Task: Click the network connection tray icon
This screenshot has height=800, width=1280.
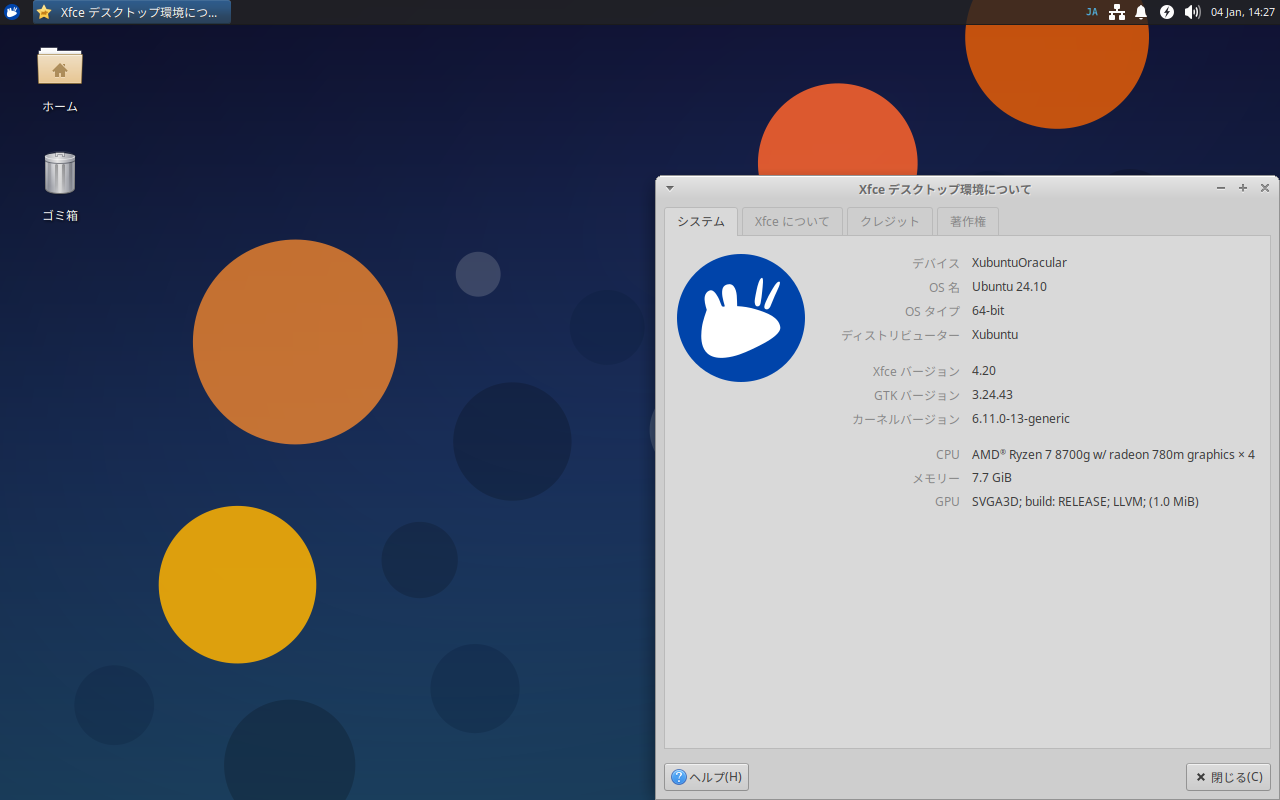Action: click(1116, 12)
